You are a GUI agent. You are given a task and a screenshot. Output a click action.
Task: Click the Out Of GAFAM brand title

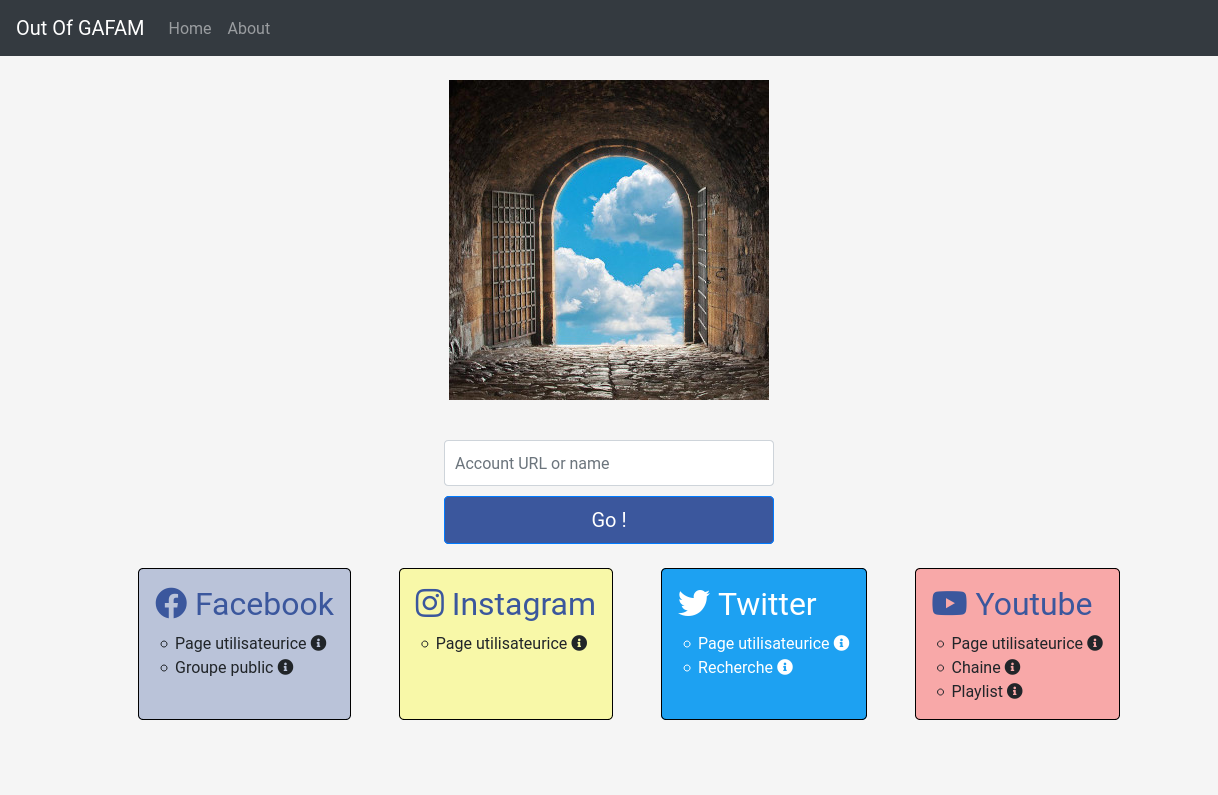(80, 28)
